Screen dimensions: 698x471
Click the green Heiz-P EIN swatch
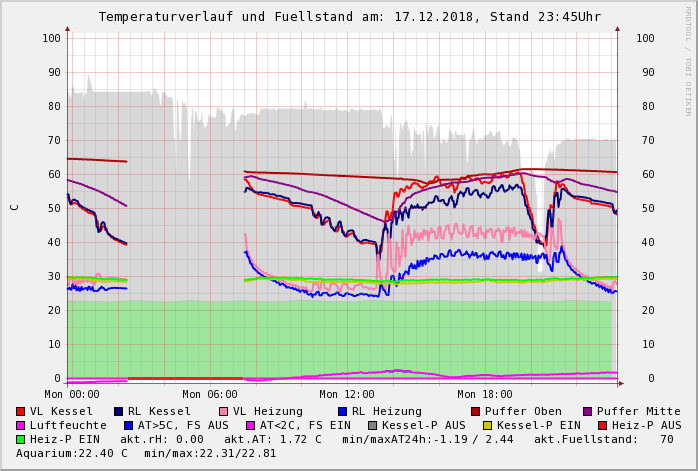point(20,439)
